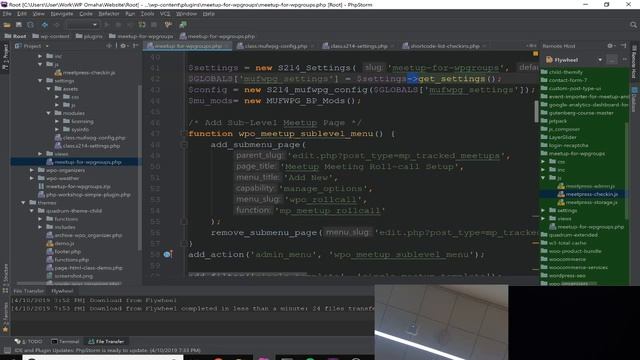Open the TODO tool window tab
This screenshot has width=640, height=360.
tap(29, 342)
